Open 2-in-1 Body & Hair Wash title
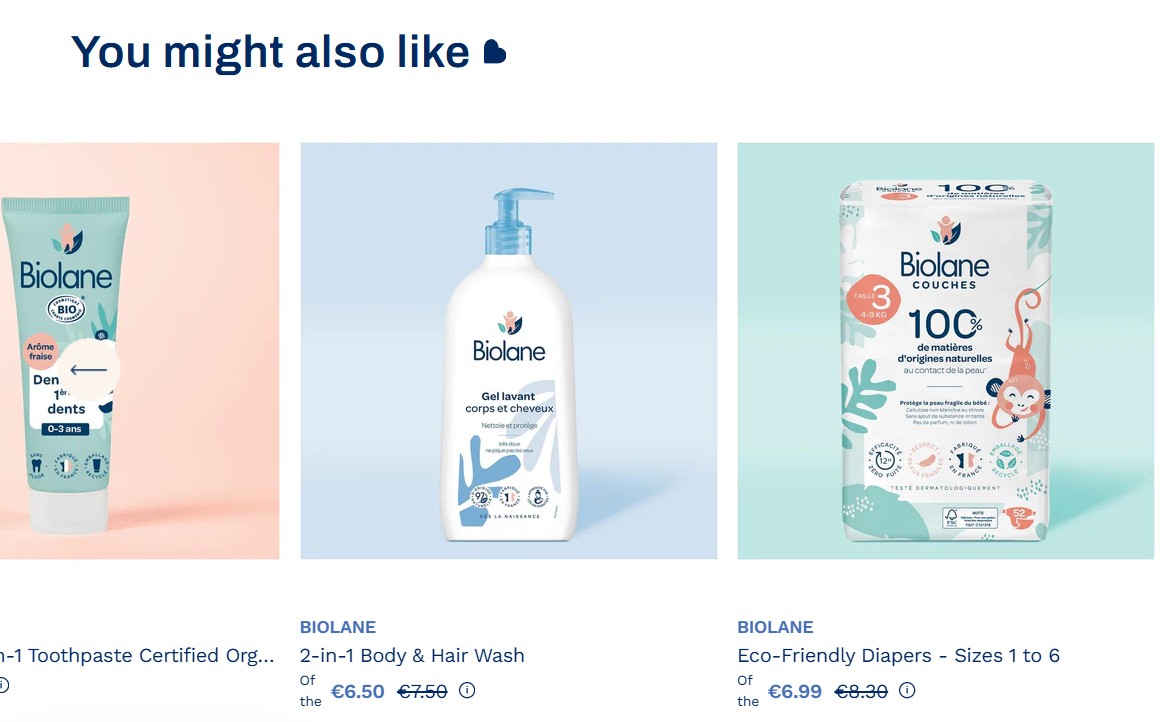The height and width of the screenshot is (722, 1167). click(412, 655)
